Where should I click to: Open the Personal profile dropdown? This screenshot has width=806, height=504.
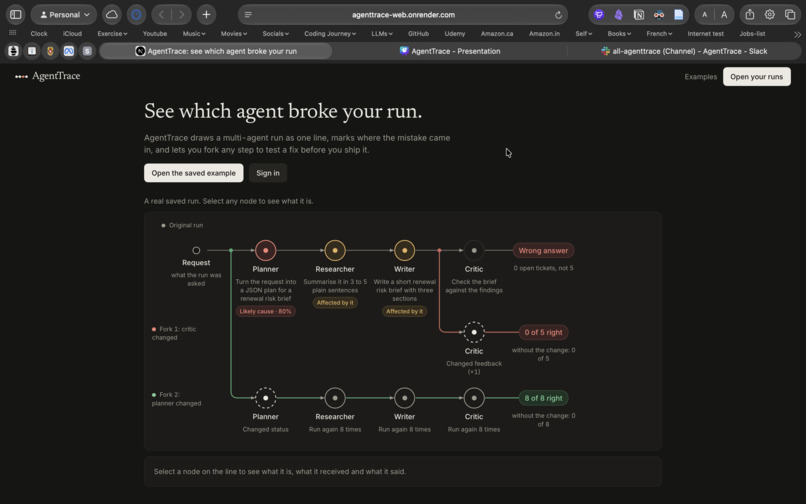click(64, 14)
